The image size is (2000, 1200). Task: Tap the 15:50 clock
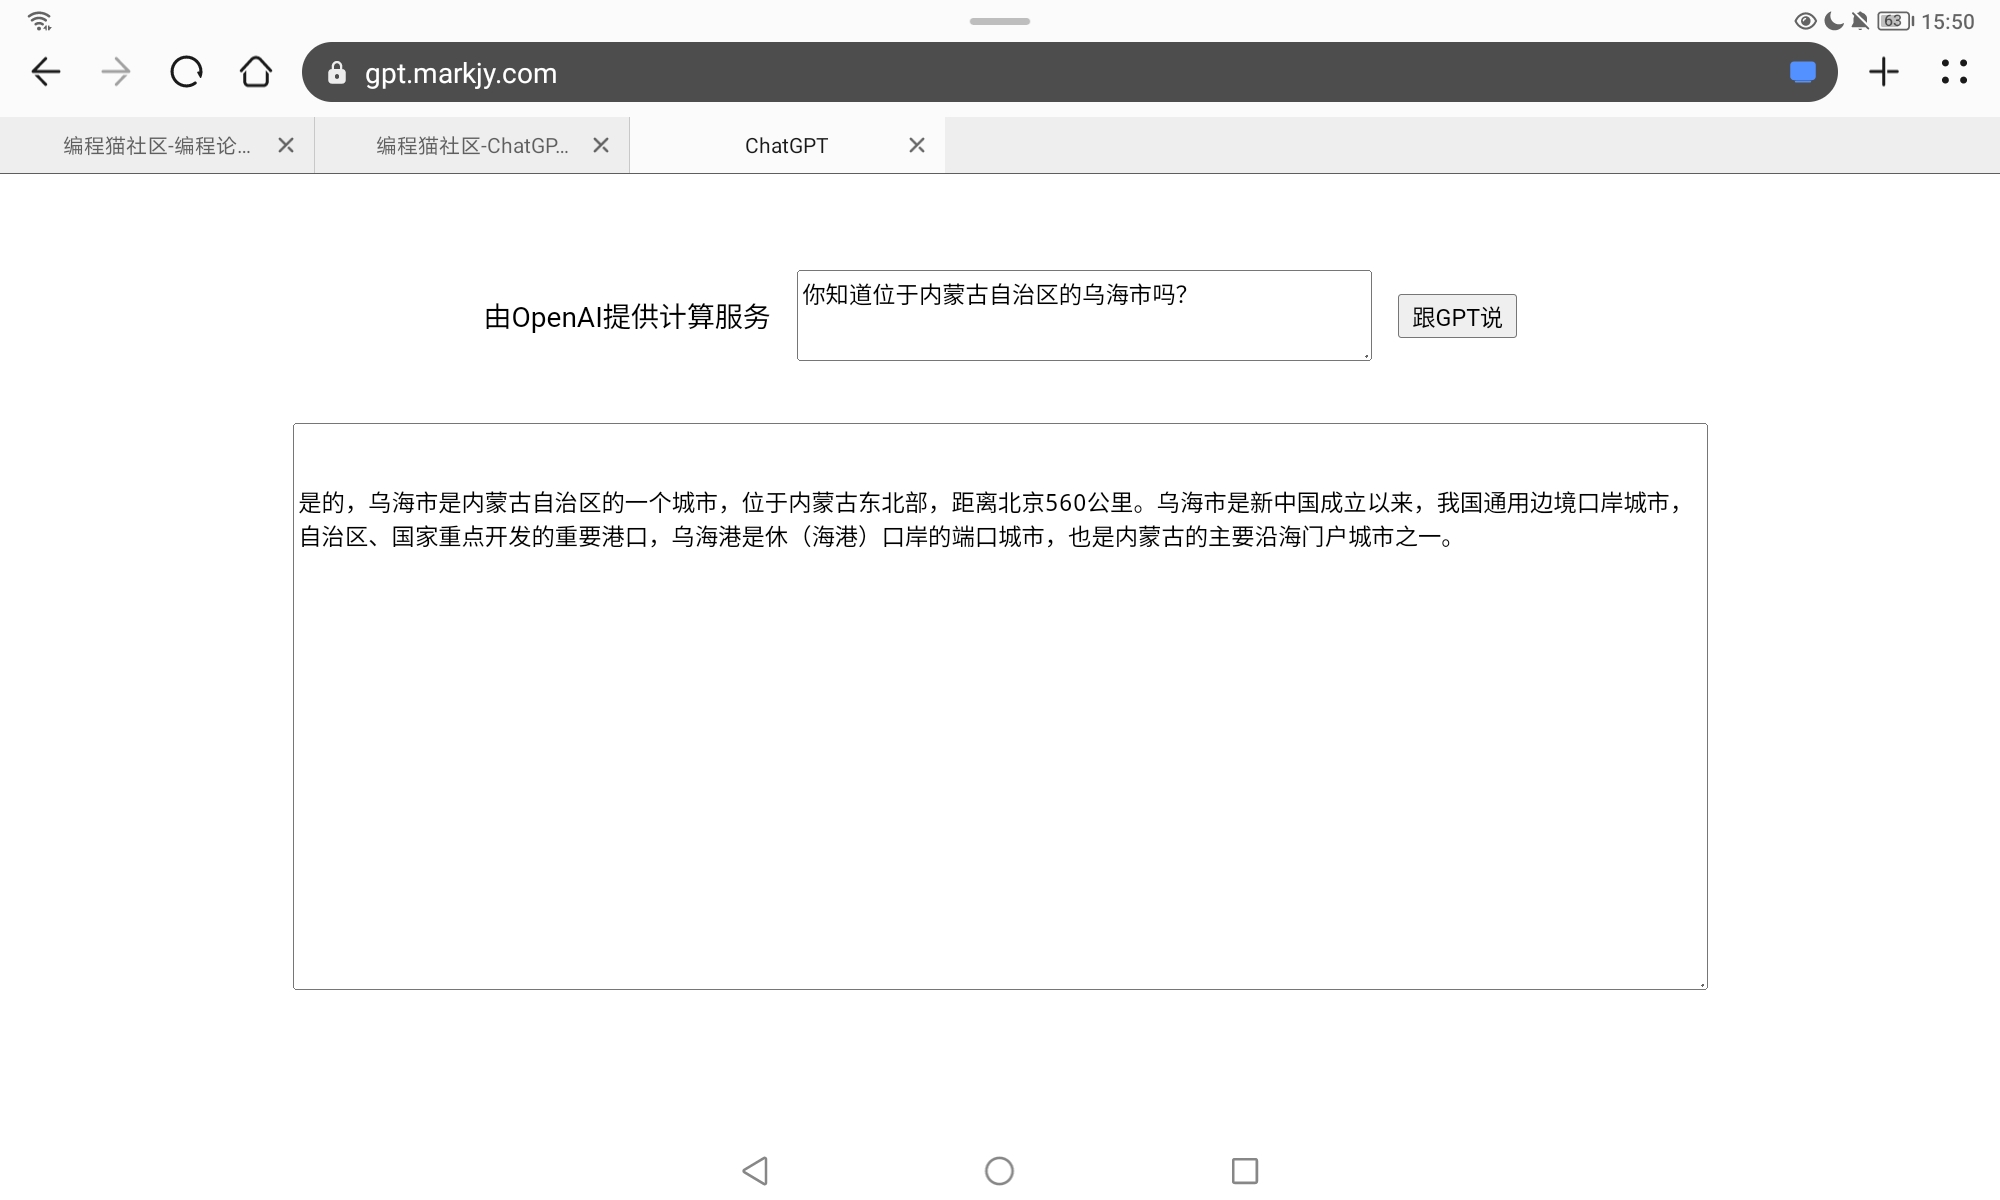[1948, 22]
